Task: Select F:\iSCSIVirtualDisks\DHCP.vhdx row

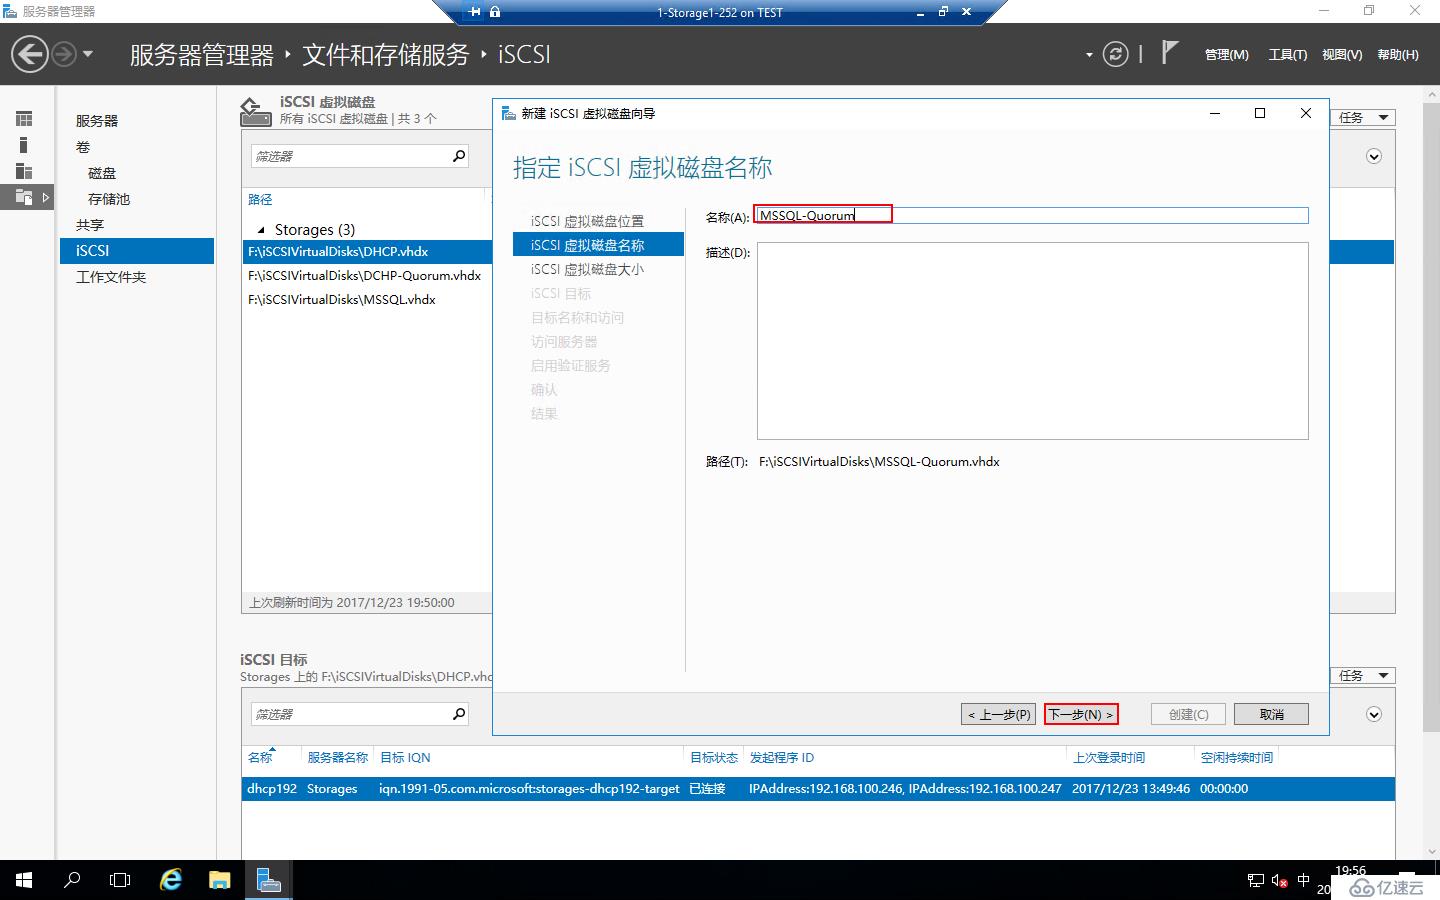Action: [367, 252]
